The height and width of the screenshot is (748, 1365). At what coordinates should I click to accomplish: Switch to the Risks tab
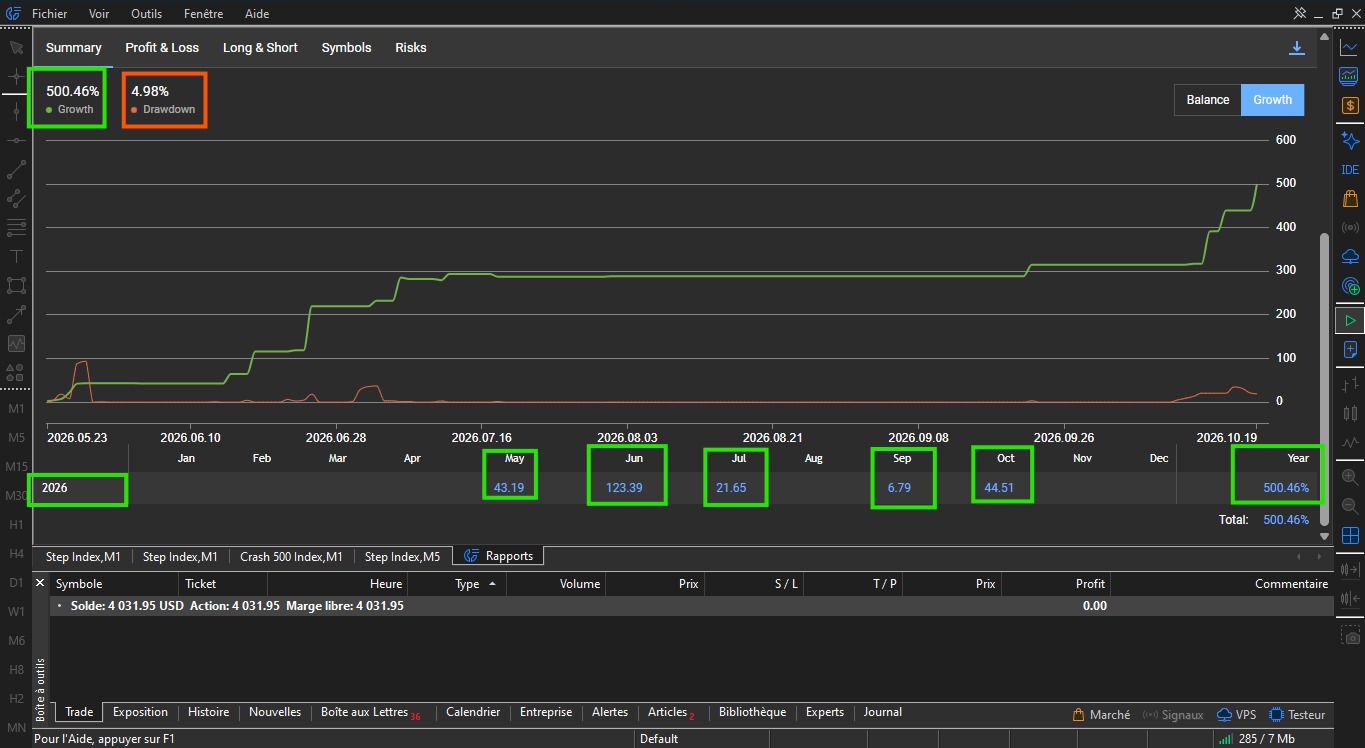pyautogui.click(x=411, y=48)
